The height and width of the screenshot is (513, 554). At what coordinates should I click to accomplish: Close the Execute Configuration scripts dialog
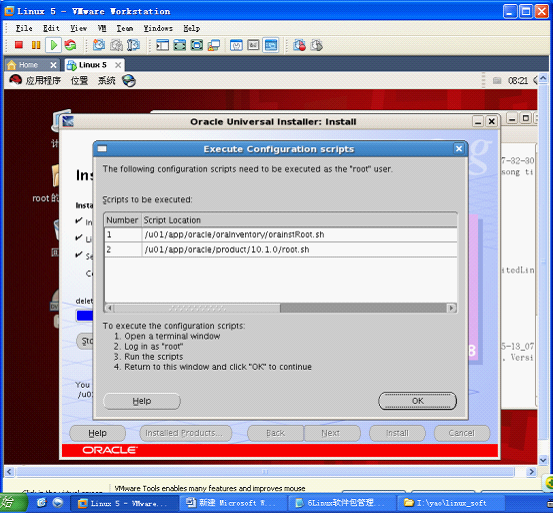pos(459,149)
